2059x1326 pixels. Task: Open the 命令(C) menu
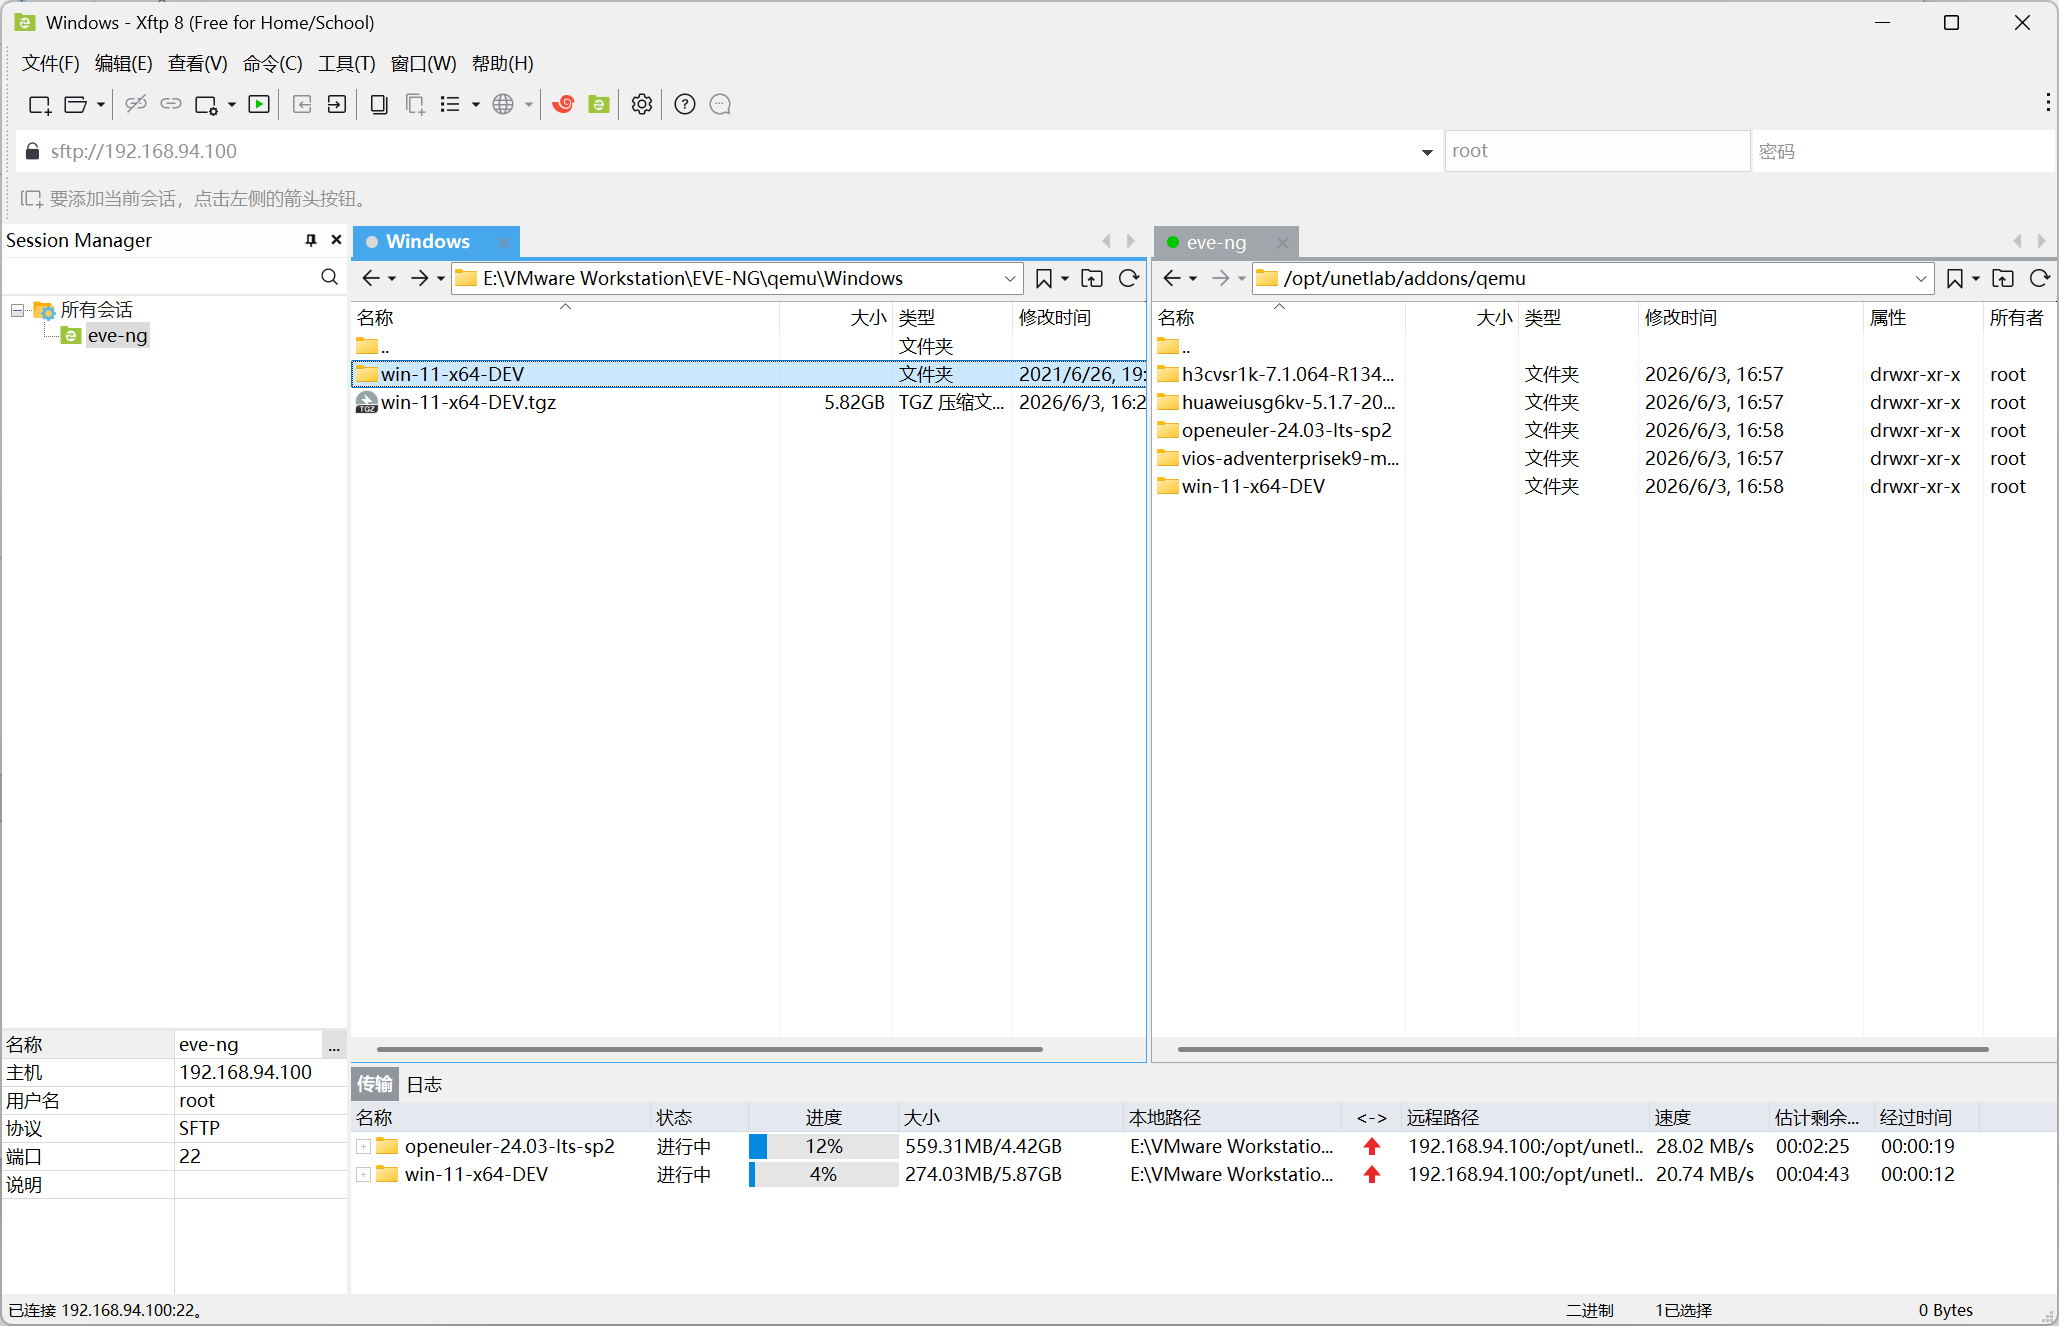tap(273, 63)
